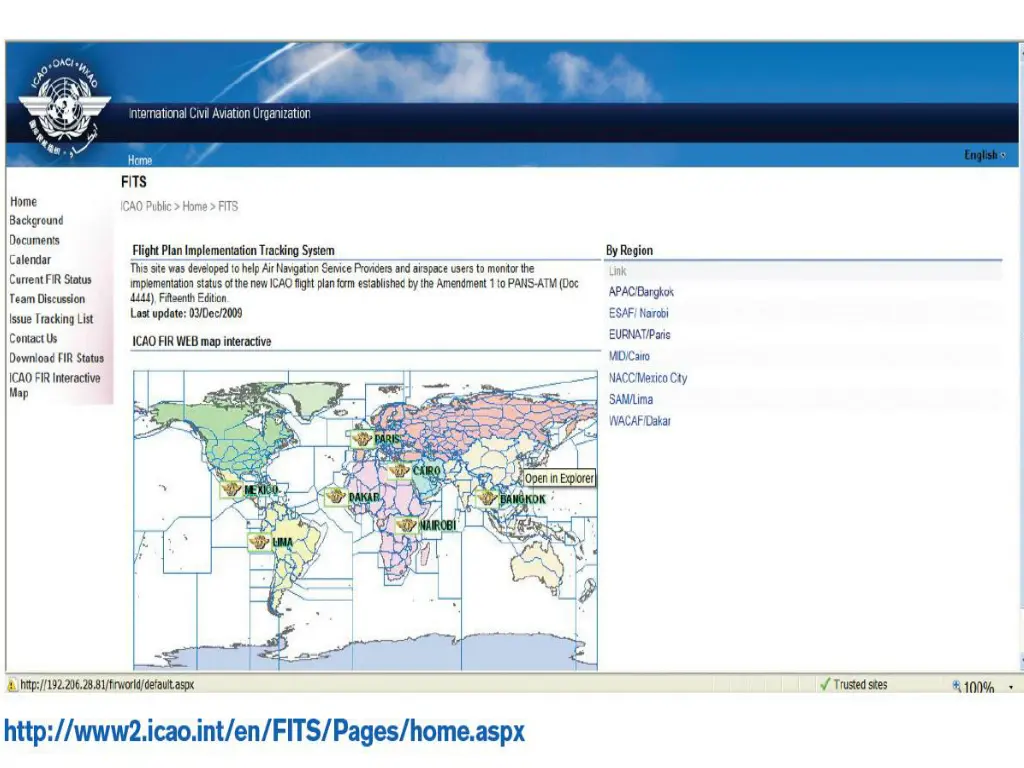This screenshot has width=1024, height=768.
Task: Open Download FIR Status page
Action: point(56,358)
